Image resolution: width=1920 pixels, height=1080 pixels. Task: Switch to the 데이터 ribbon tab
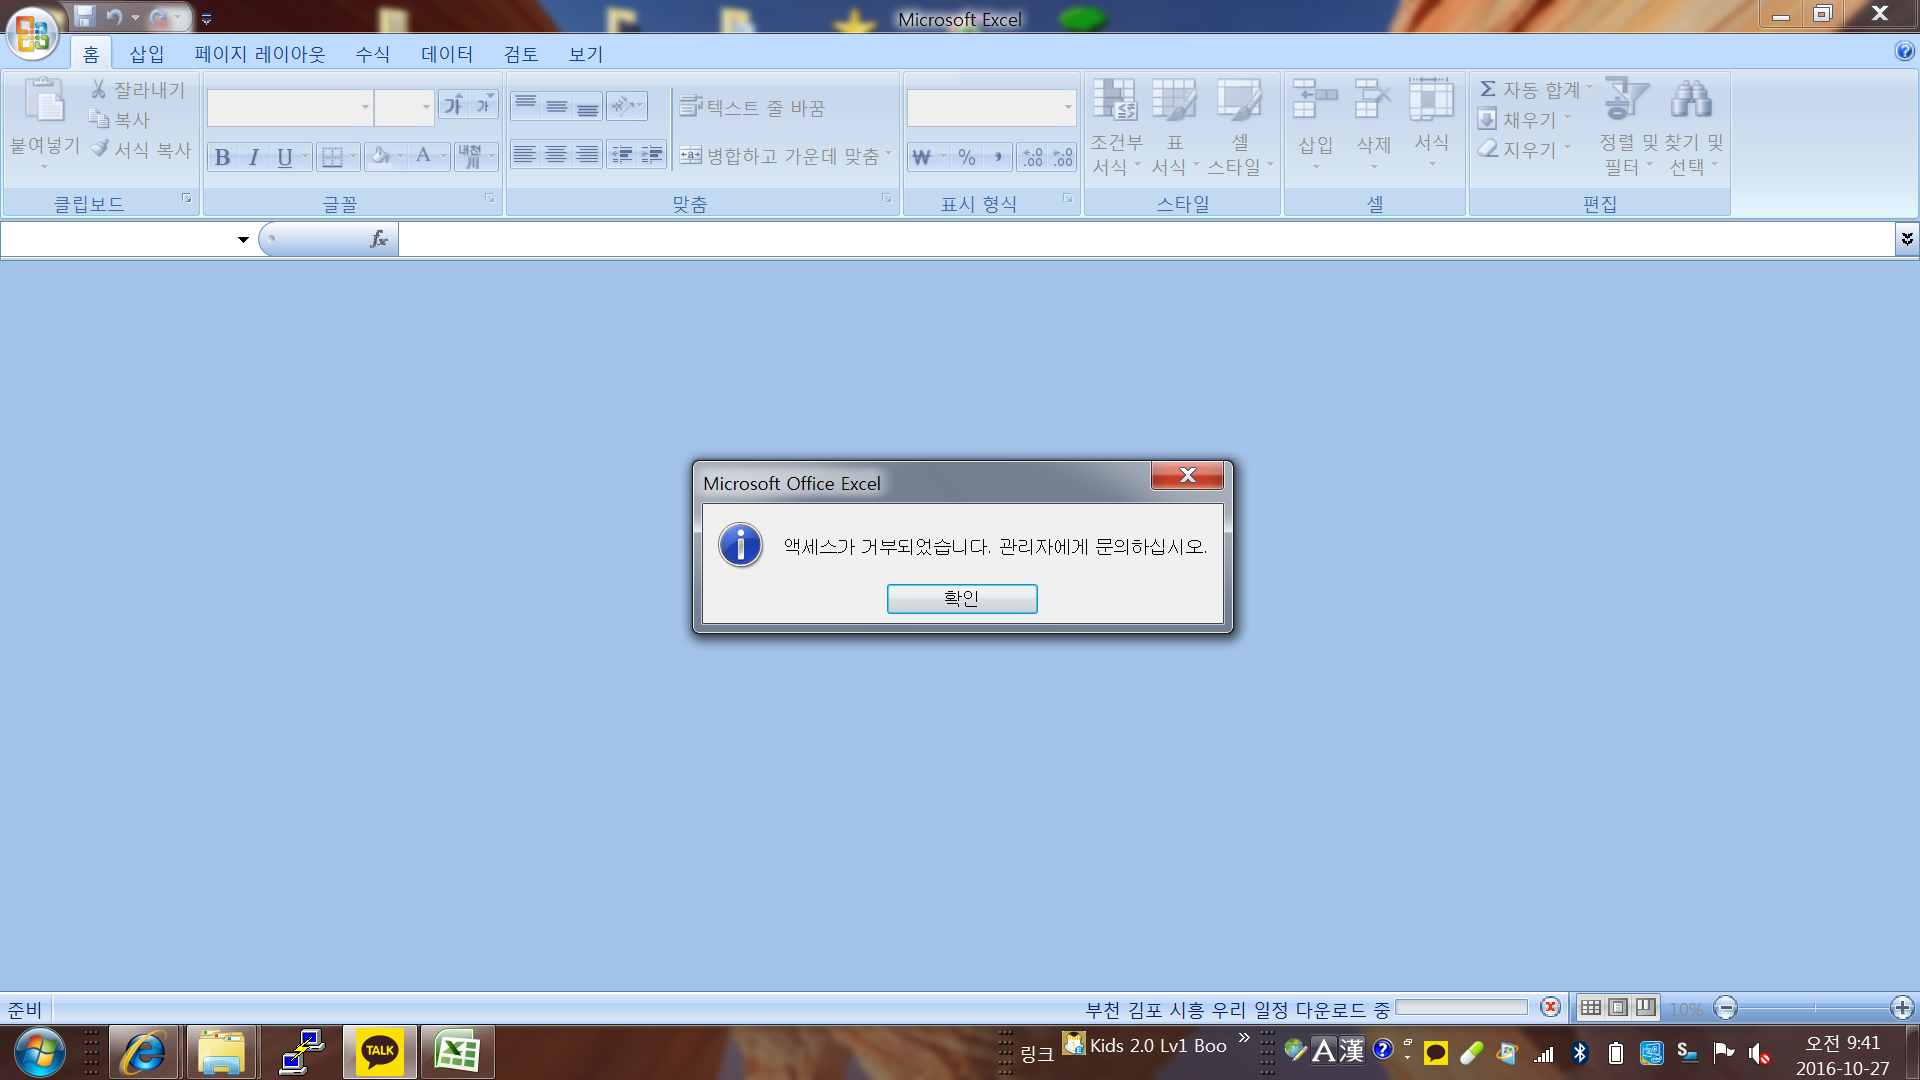[x=446, y=54]
